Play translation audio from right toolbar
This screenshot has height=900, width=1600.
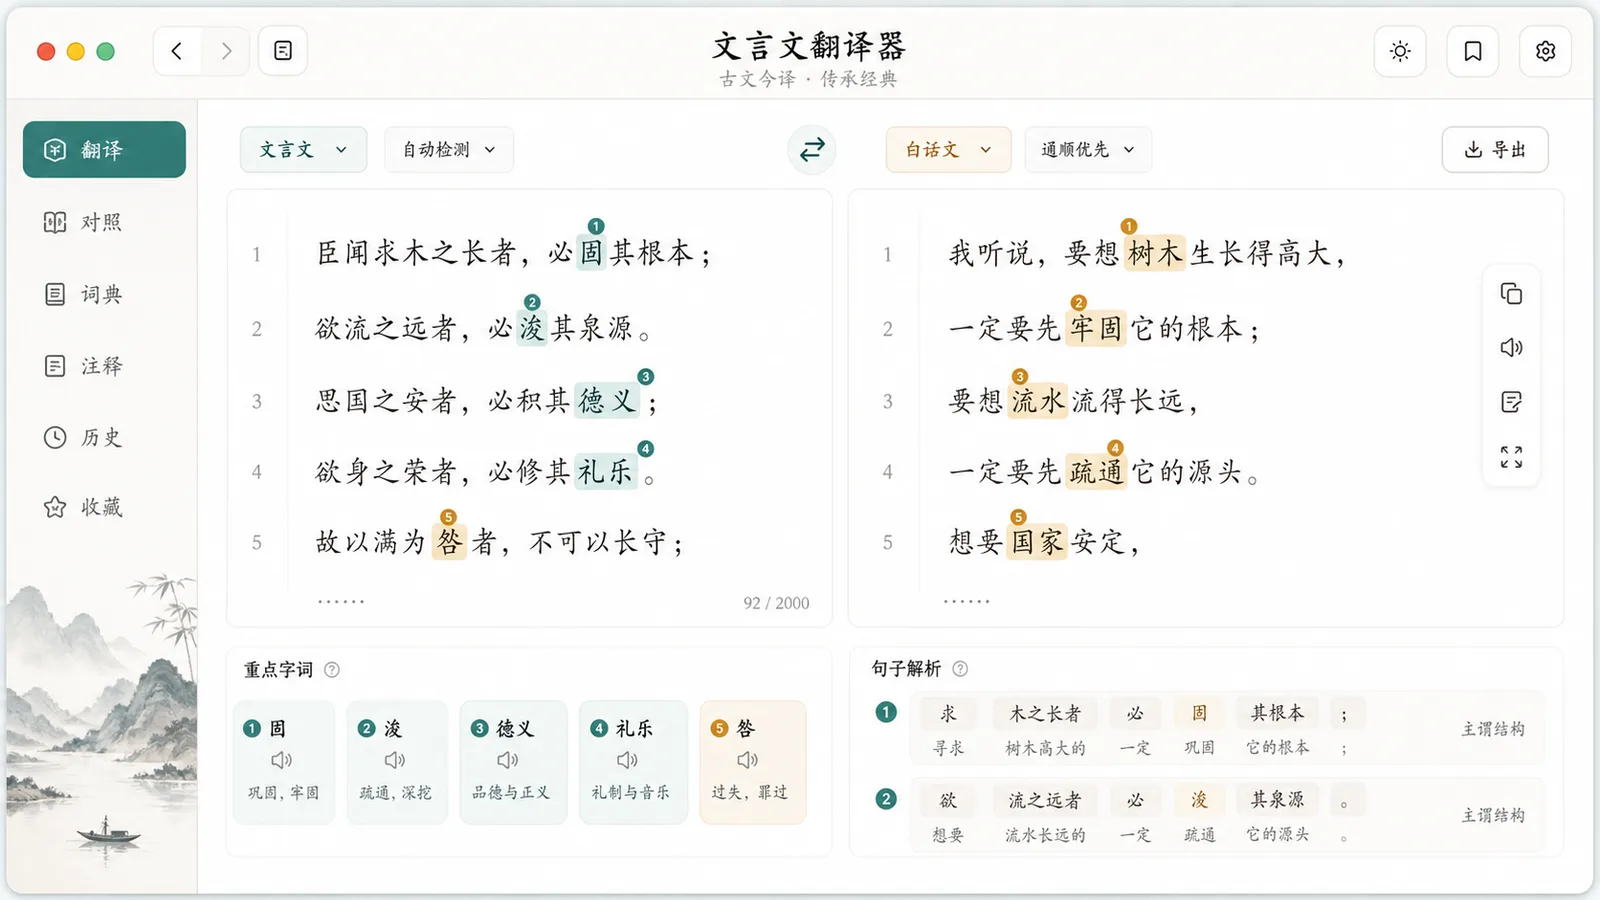pos(1511,347)
